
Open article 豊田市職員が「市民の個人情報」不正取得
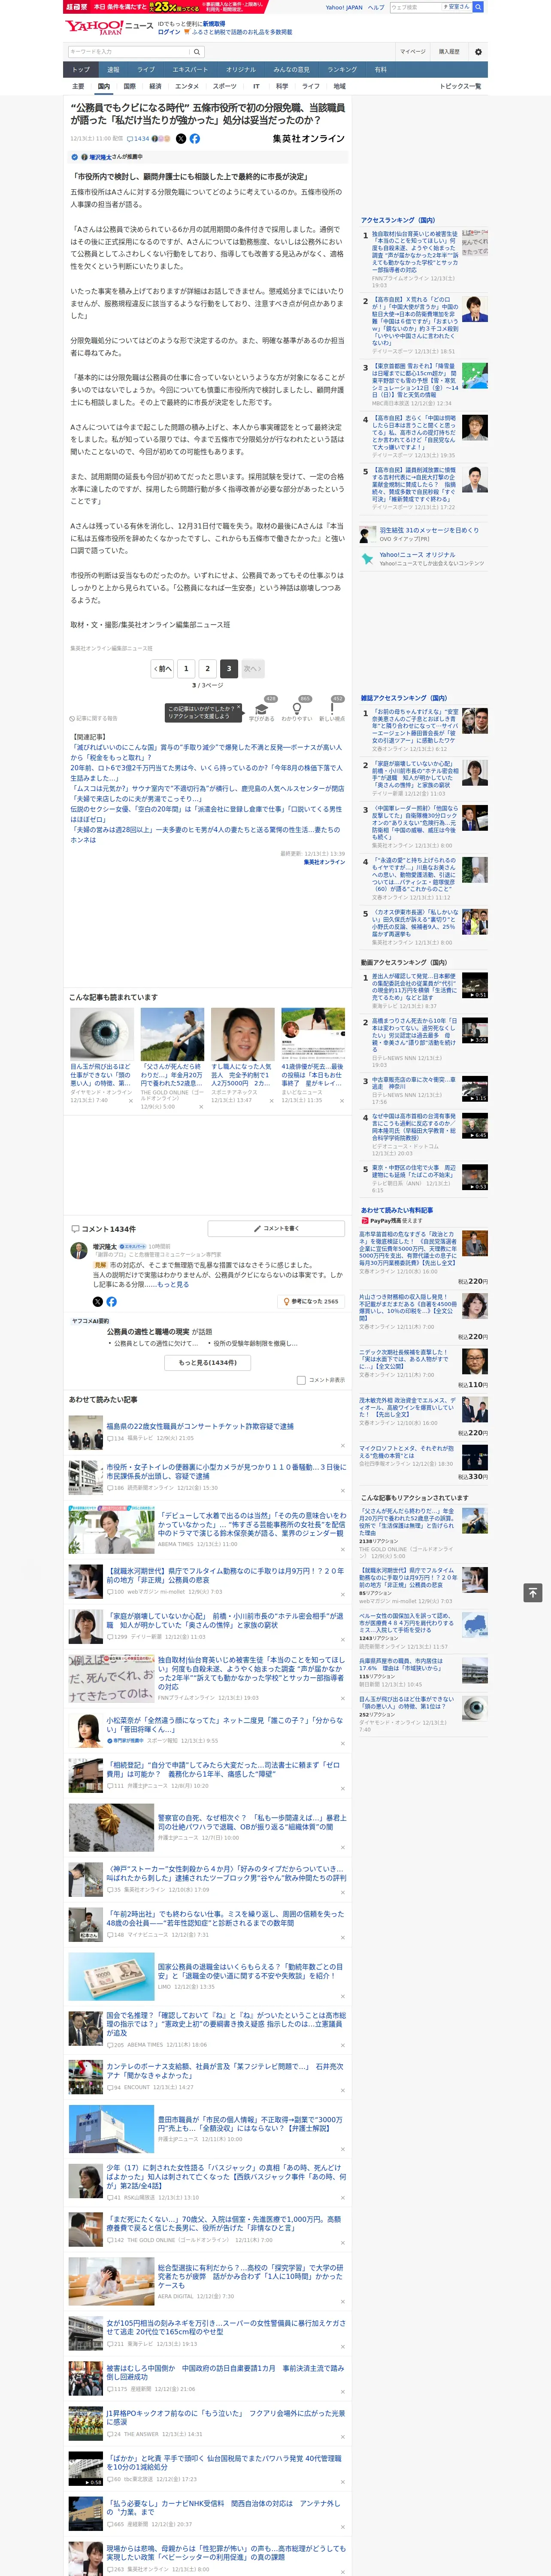251,2123
